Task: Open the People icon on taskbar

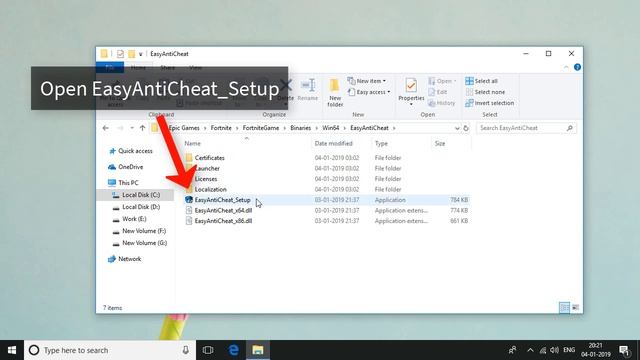Action: [x=512, y=350]
